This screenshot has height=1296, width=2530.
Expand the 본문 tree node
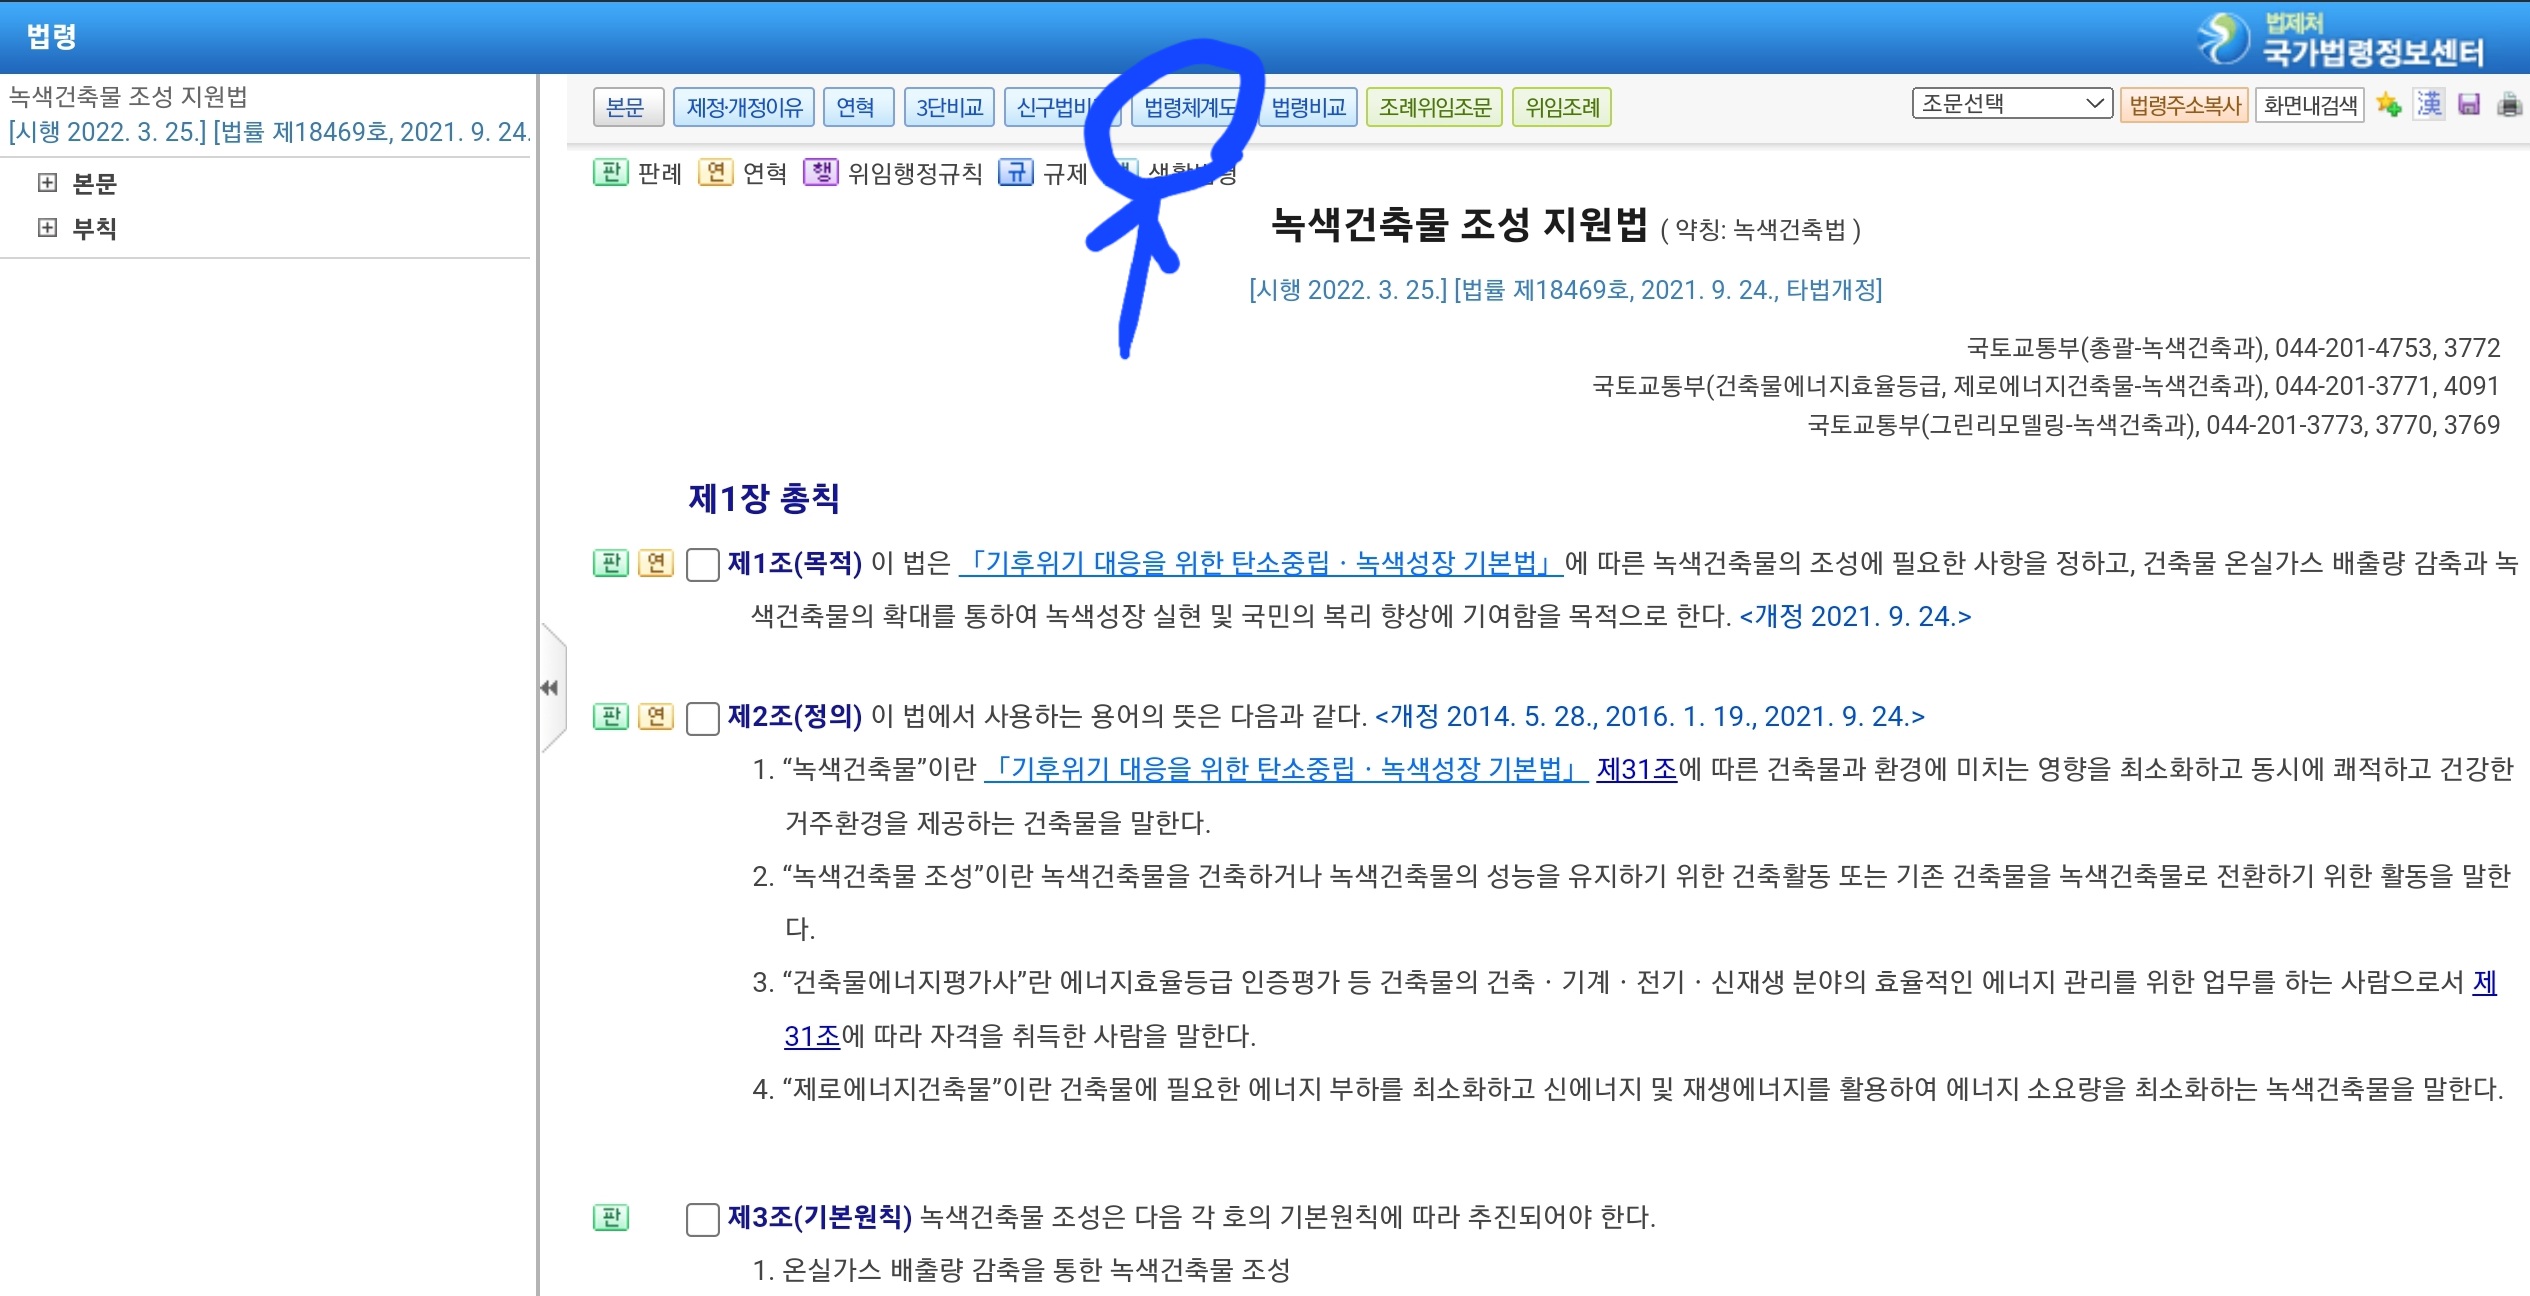pyautogui.click(x=47, y=183)
